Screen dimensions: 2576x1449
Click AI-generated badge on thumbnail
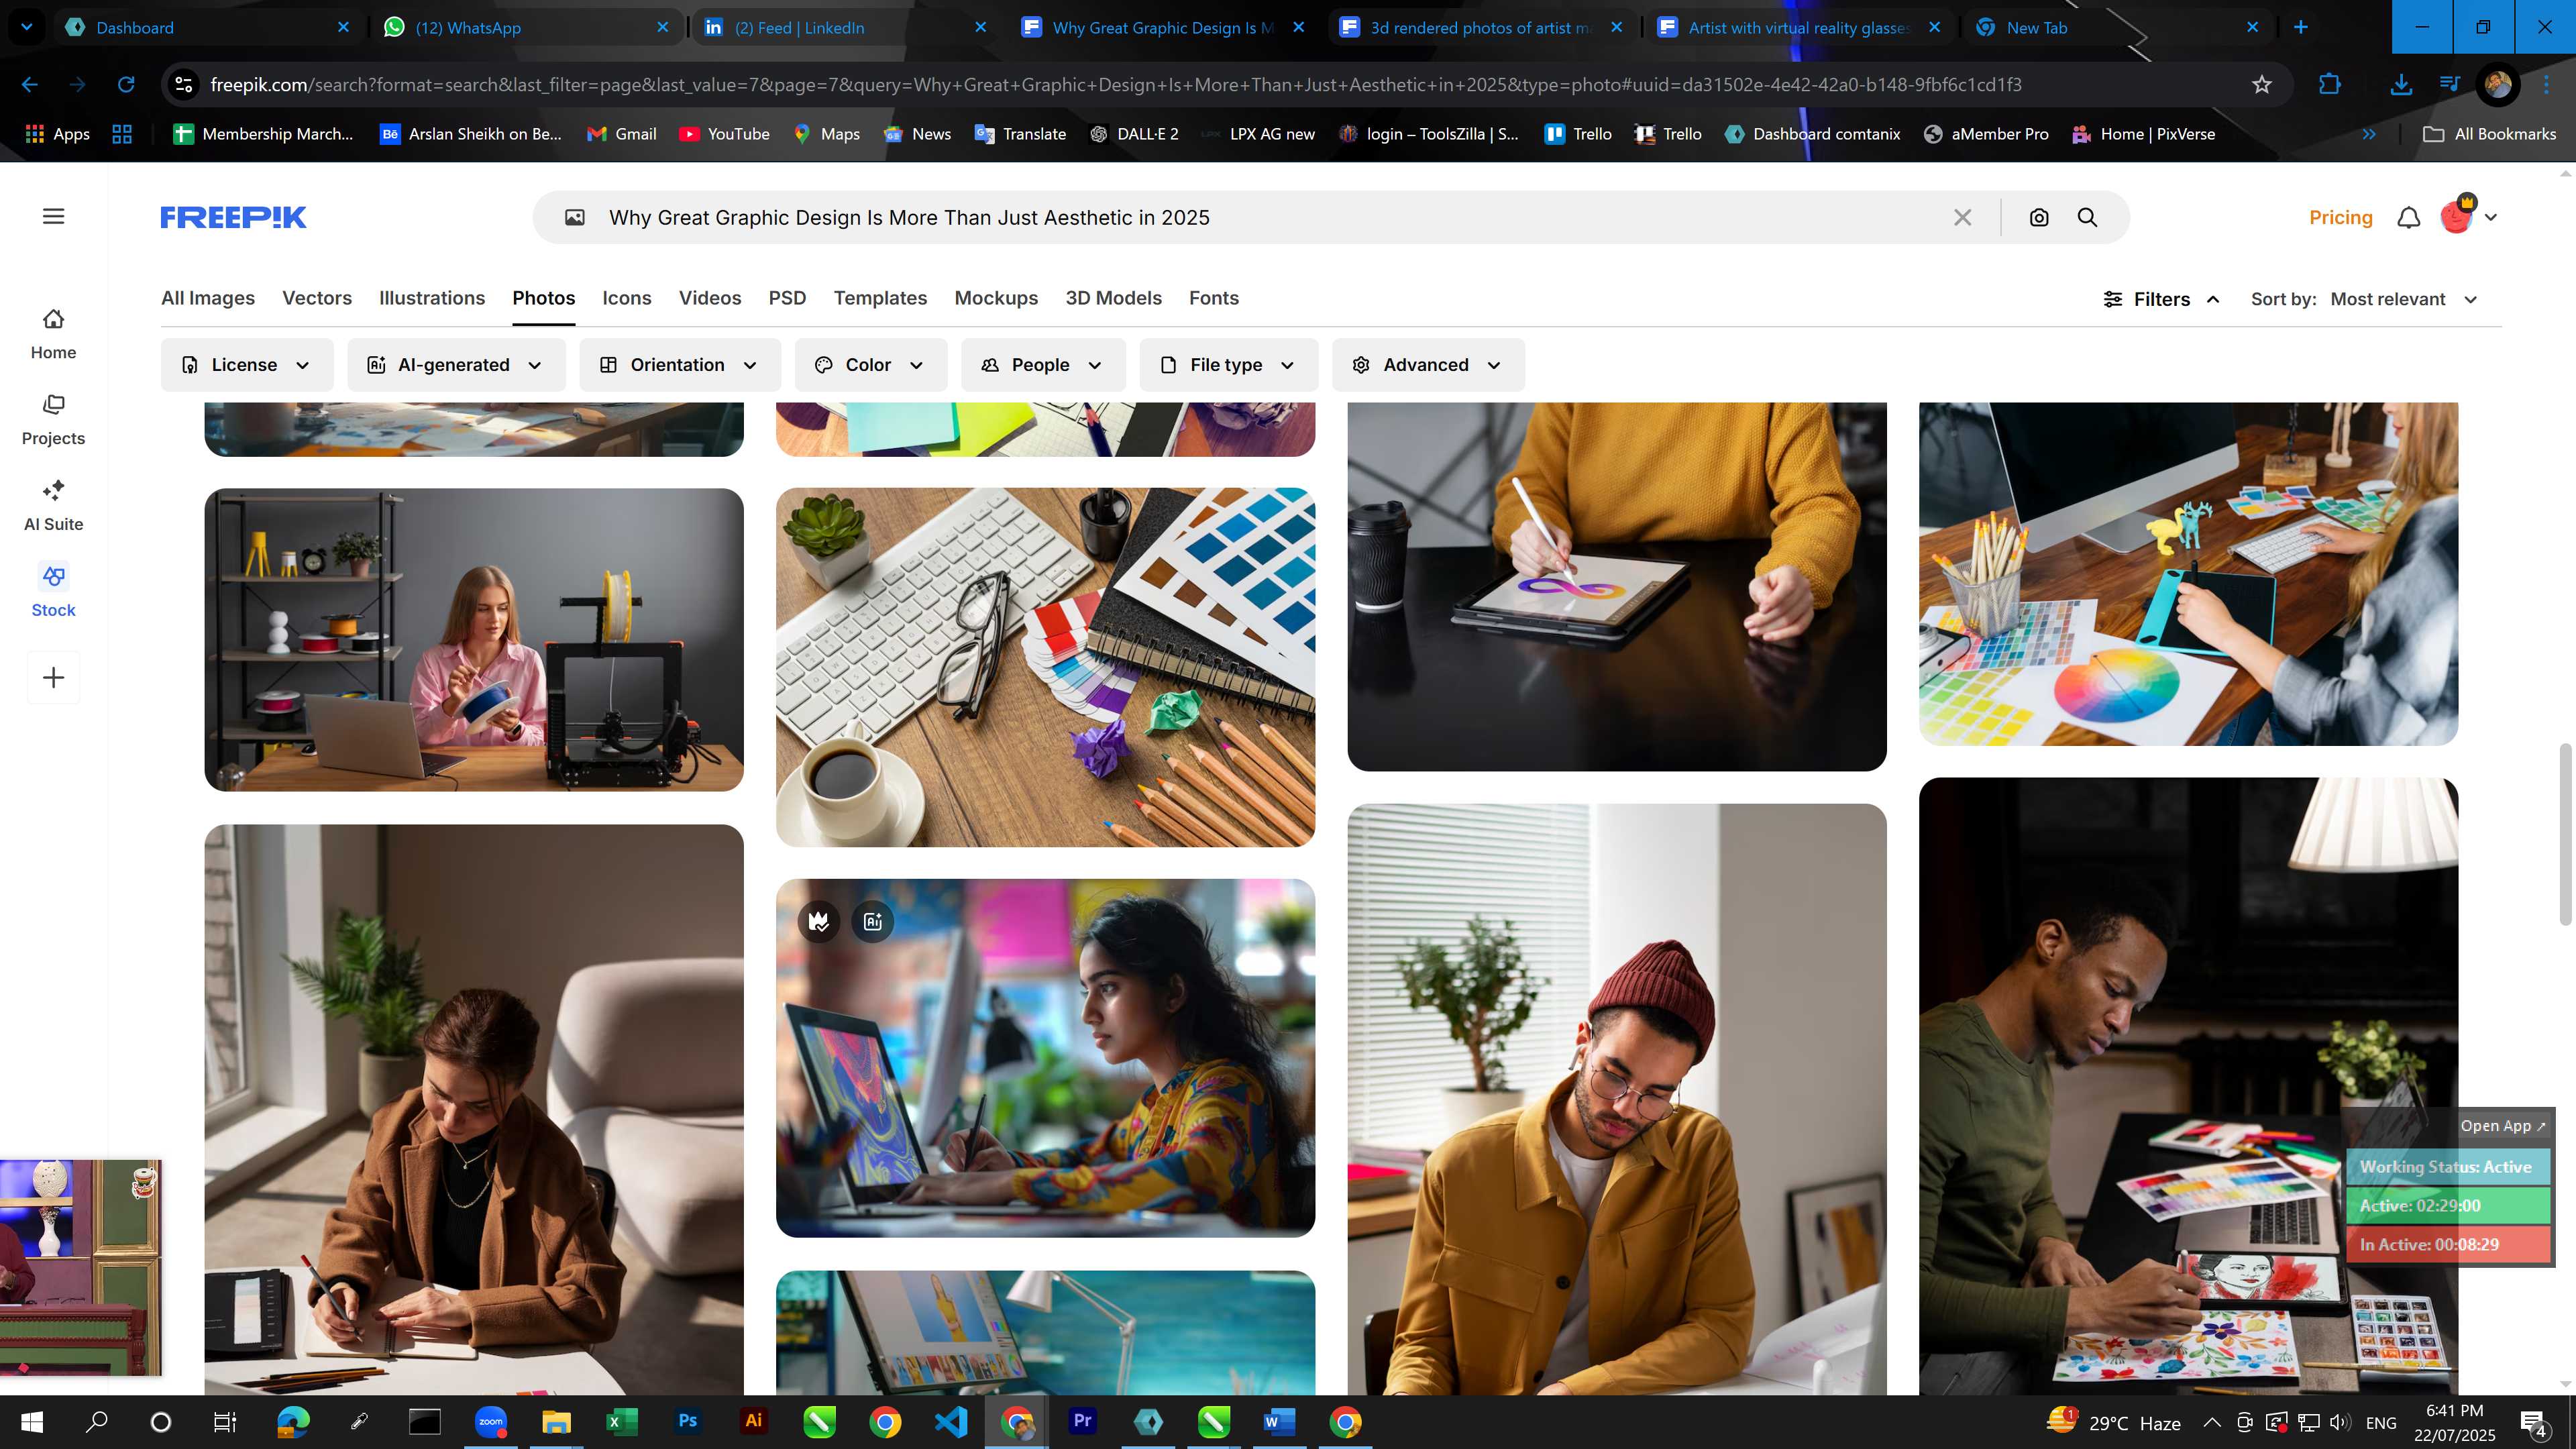click(x=872, y=921)
